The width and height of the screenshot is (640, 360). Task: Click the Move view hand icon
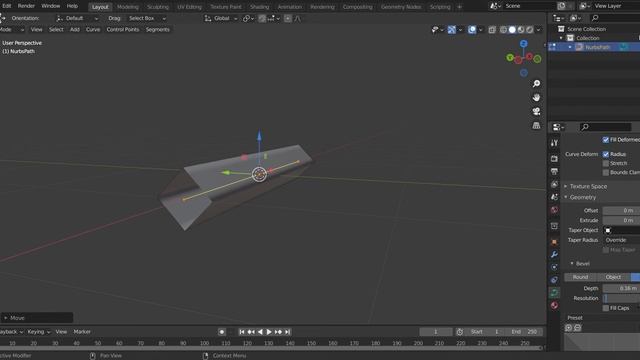536,98
